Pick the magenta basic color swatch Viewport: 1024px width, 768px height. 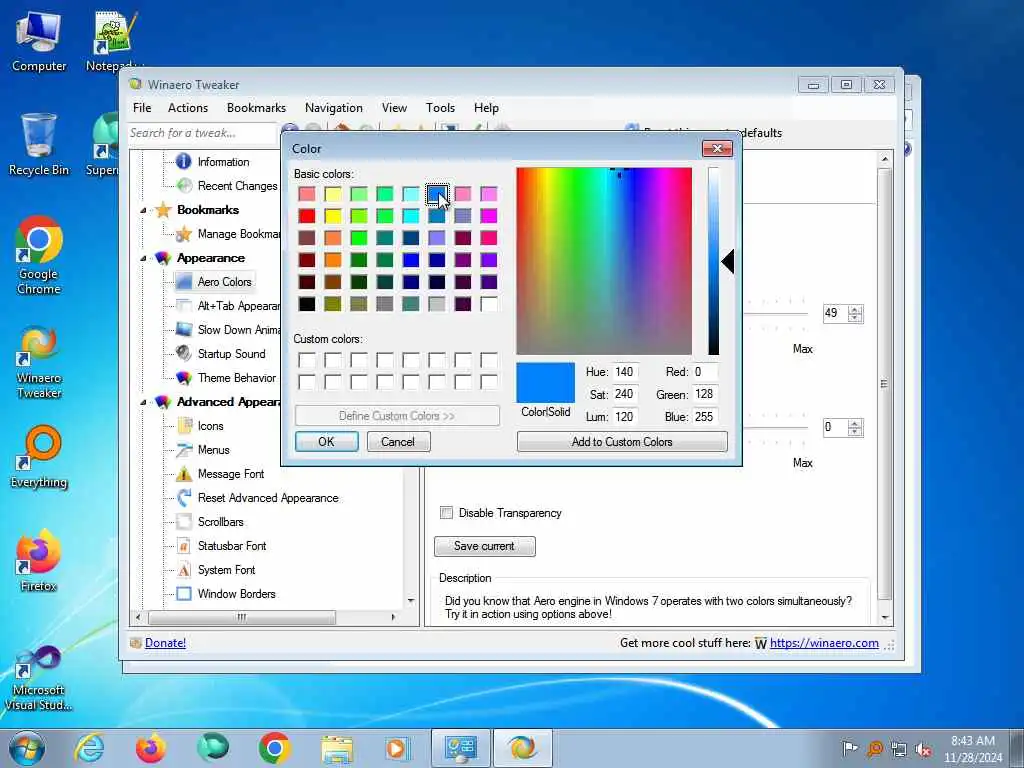pos(488,216)
